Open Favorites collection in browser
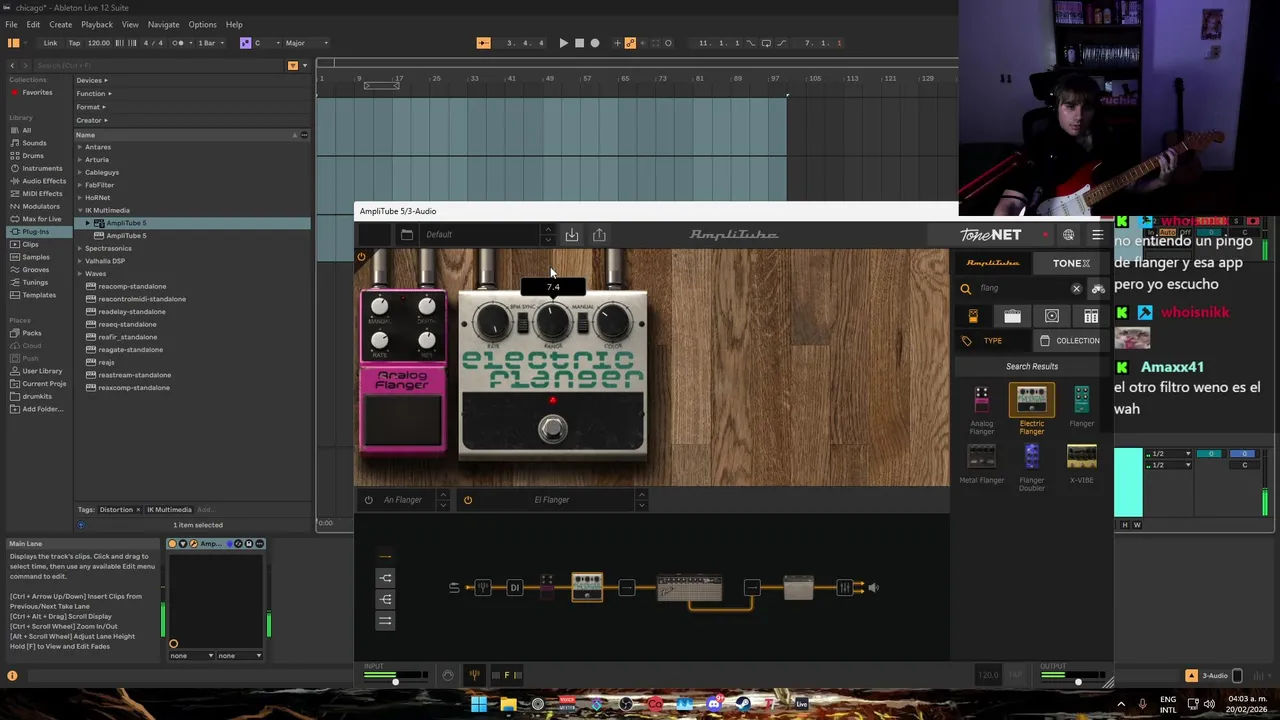1280x720 pixels. [37, 93]
